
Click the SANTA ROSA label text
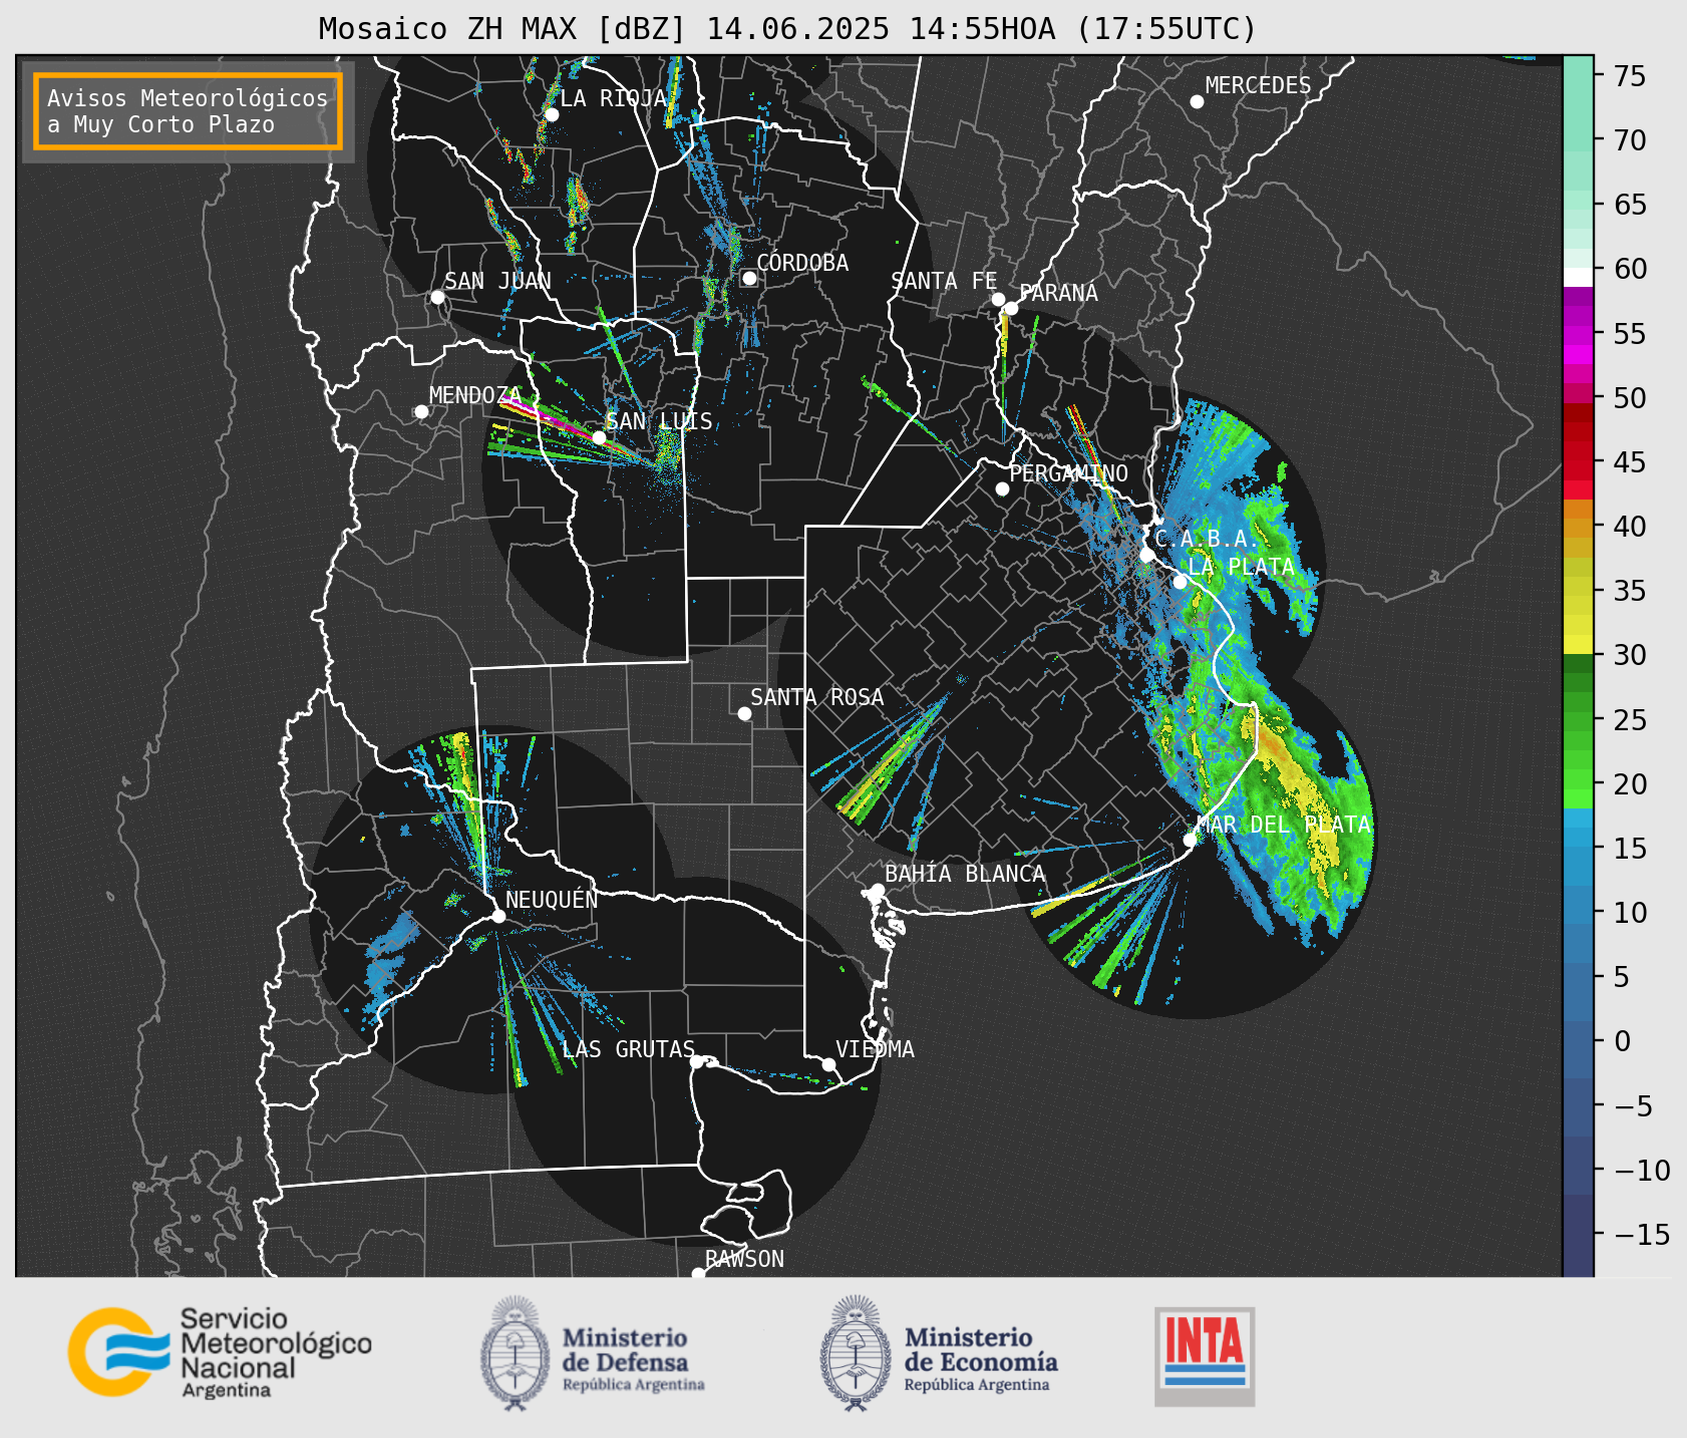coord(817,697)
